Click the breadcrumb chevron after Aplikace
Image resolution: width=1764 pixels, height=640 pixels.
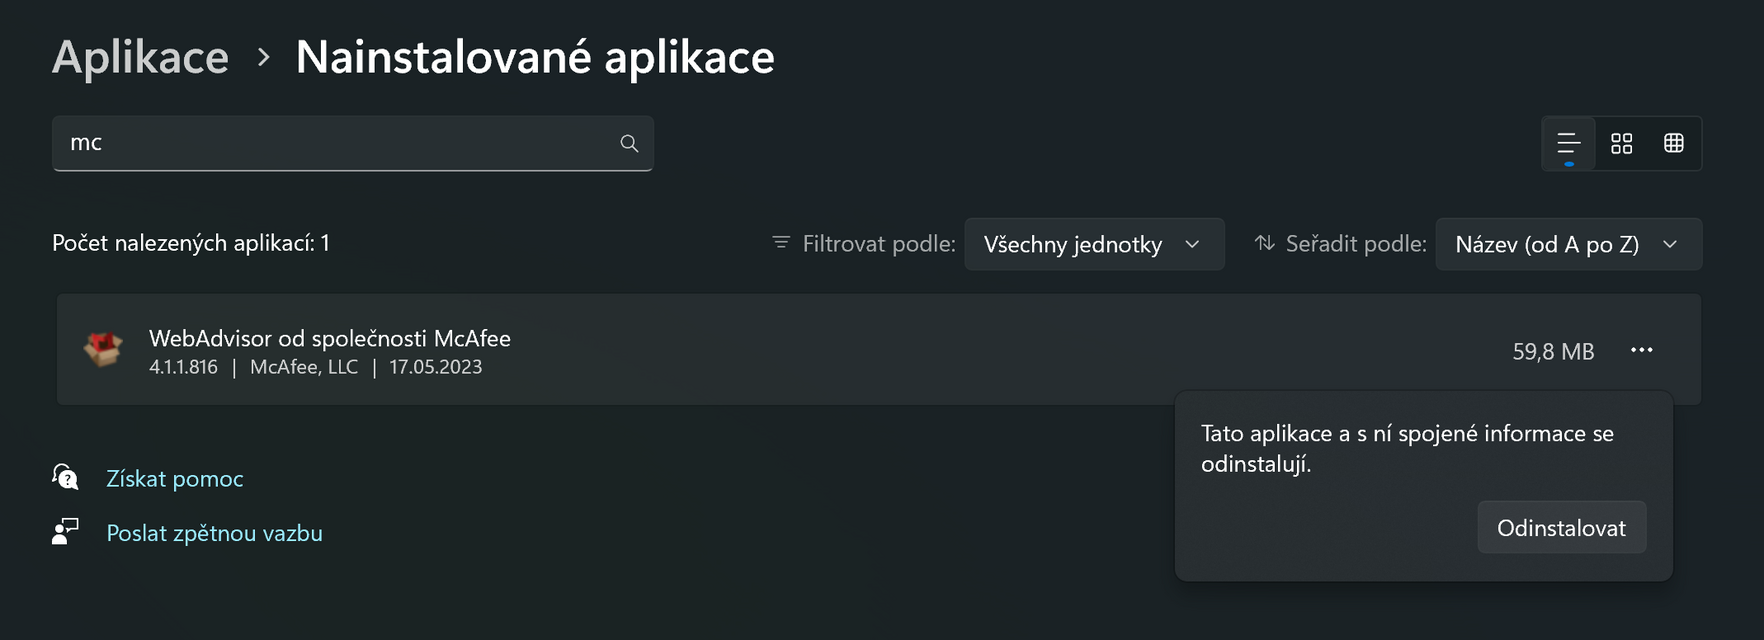(x=263, y=58)
